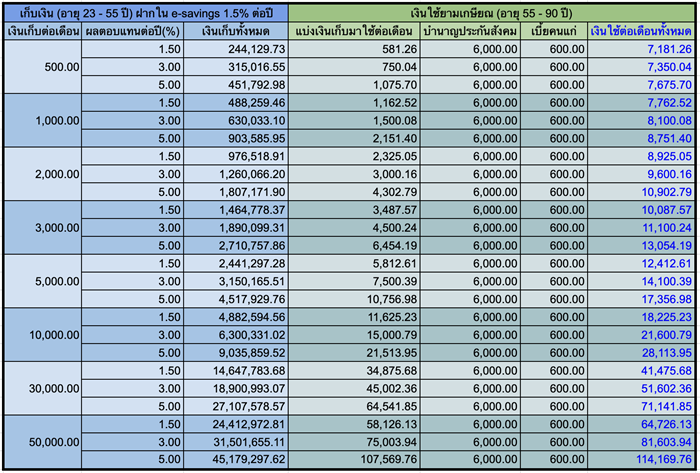Select the 10,000.00 monthly savings cell

[x=41, y=334]
